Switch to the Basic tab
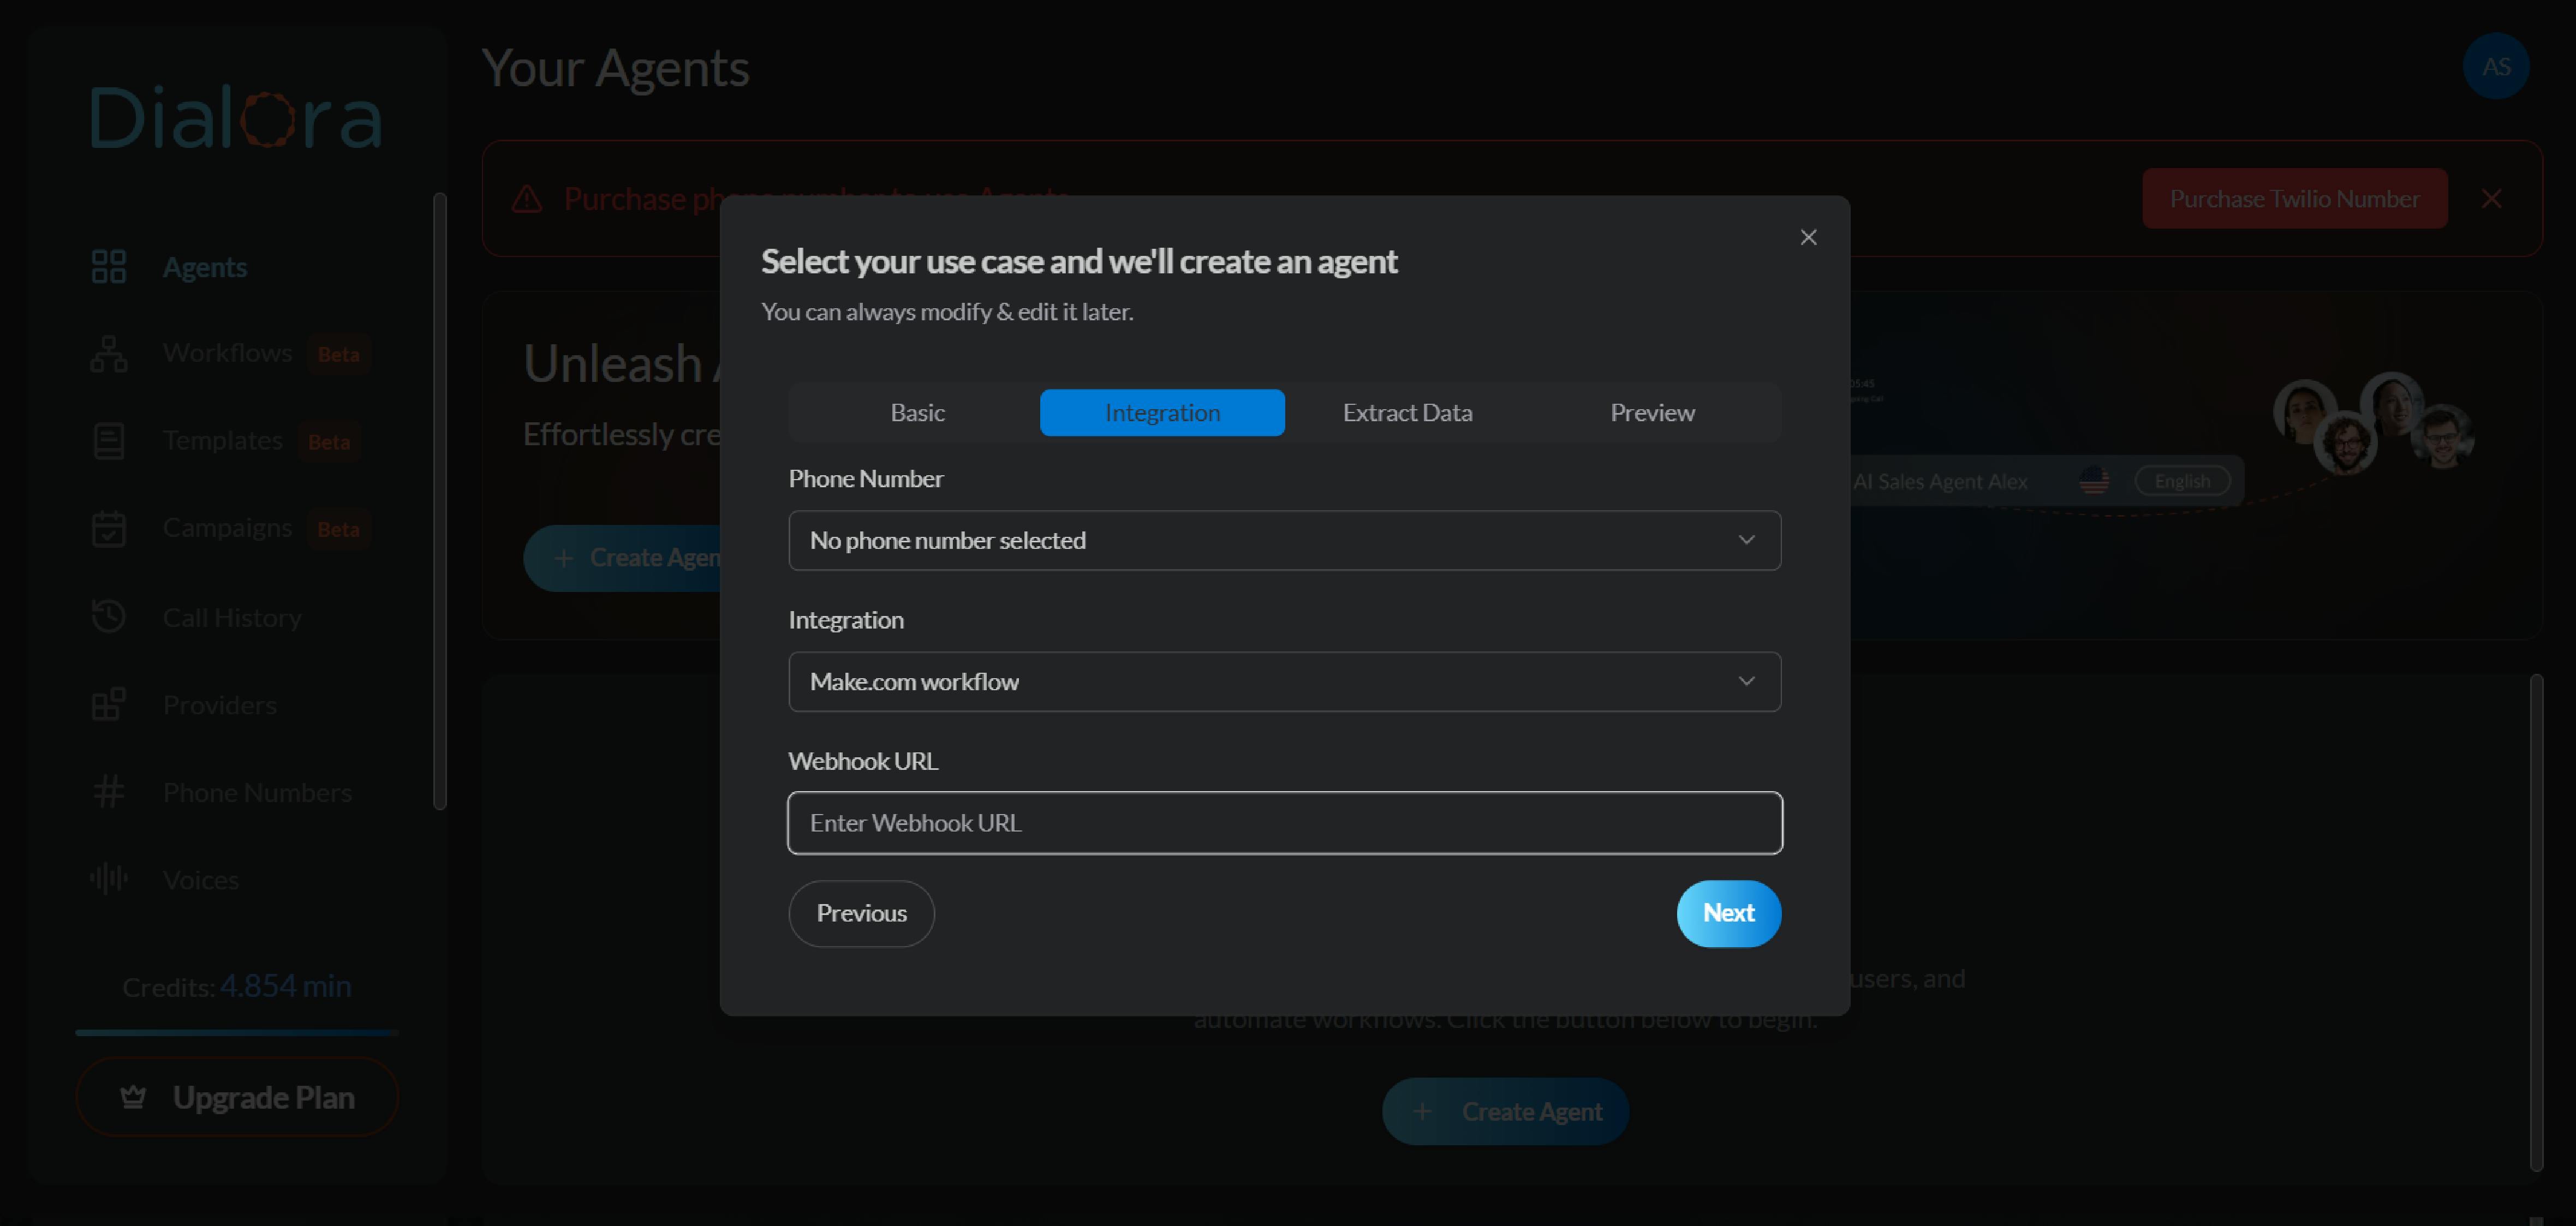 (x=916, y=411)
